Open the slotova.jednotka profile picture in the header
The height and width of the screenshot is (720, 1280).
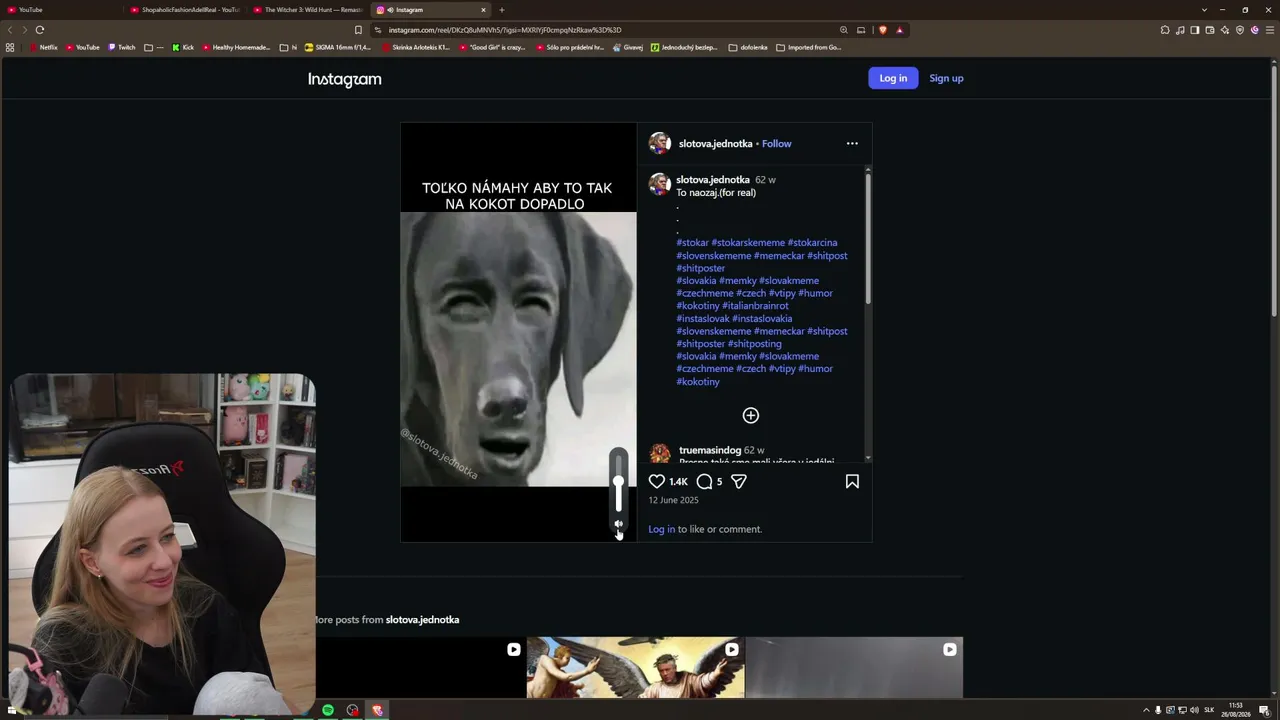pyautogui.click(x=659, y=143)
